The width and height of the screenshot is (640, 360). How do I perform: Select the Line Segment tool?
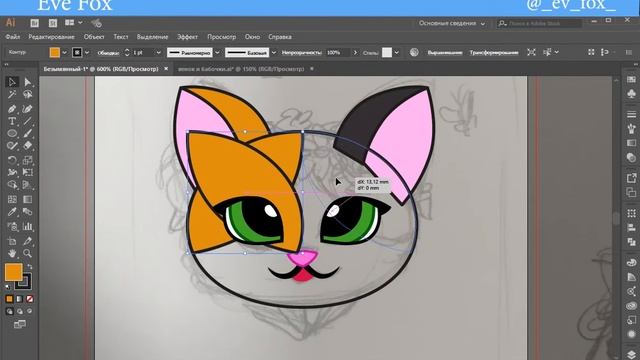click(x=27, y=121)
